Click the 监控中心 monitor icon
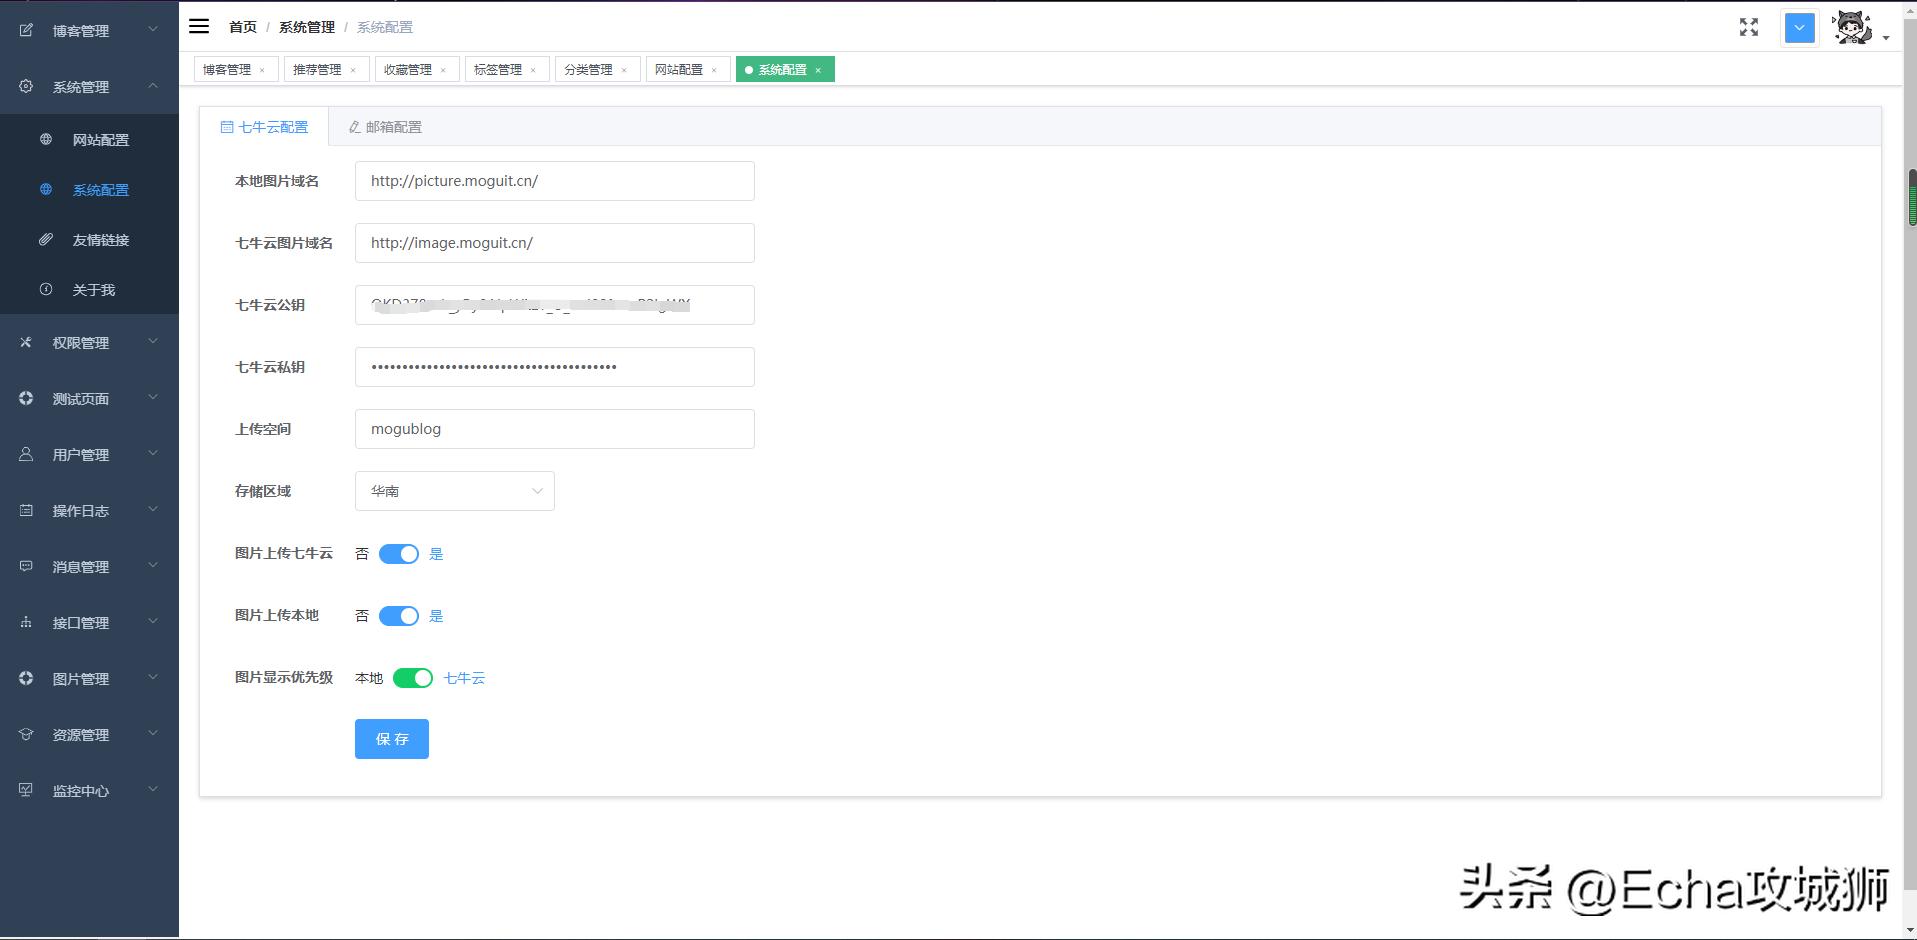The width and height of the screenshot is (1917, 940). [25, 790]
